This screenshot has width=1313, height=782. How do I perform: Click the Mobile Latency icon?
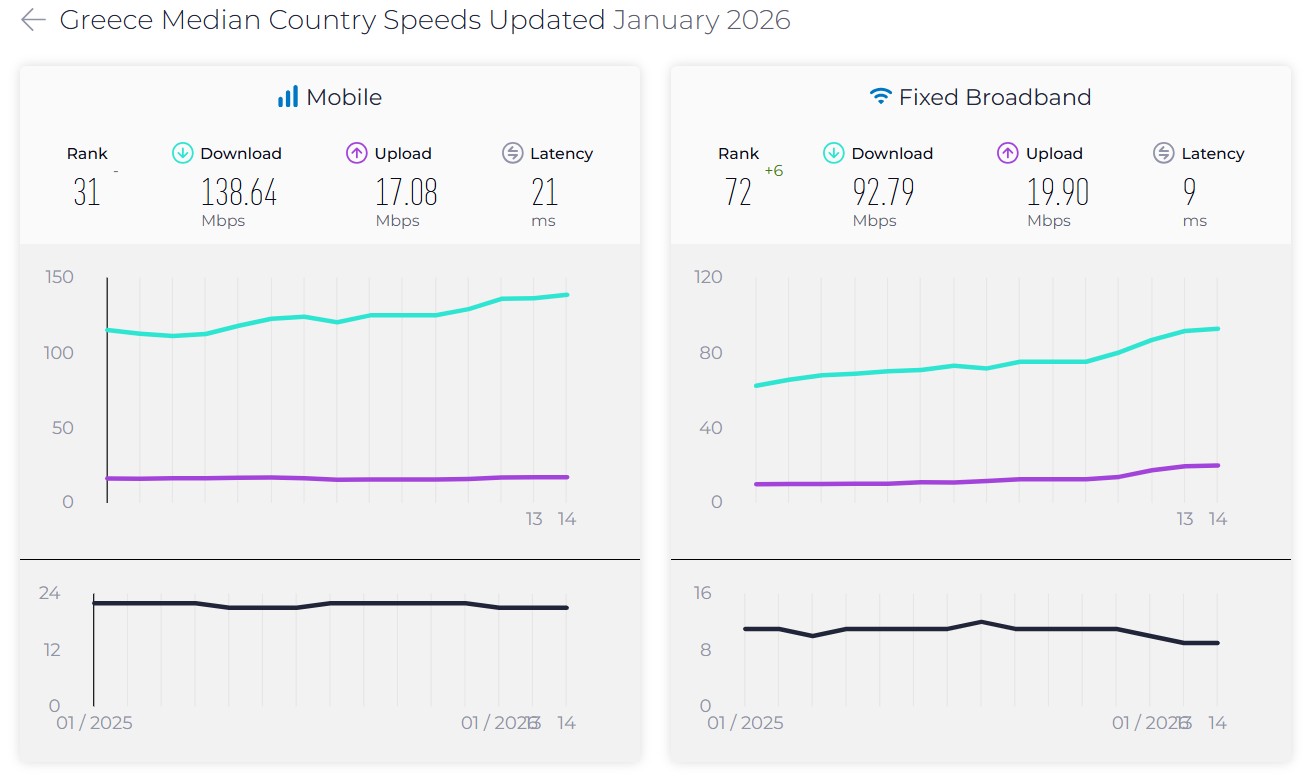[512, 153]
